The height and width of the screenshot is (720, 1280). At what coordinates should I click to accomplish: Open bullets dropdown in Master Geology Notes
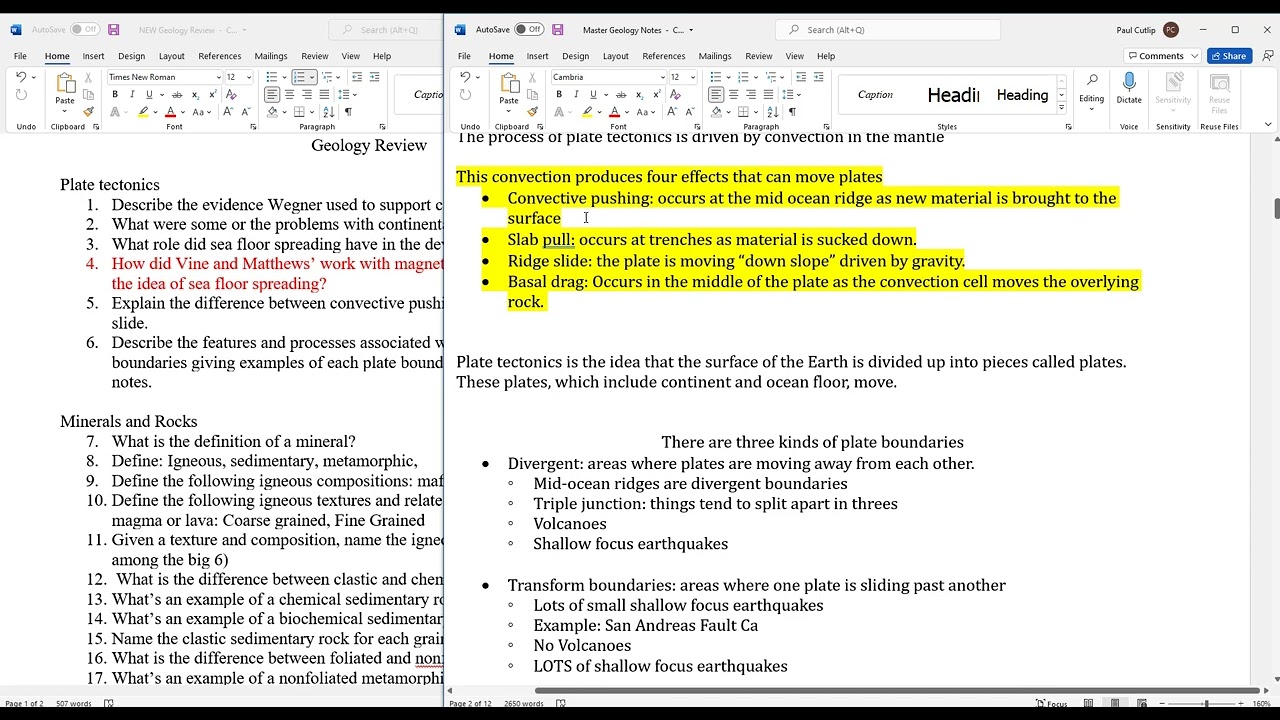(x=728, y=77)
